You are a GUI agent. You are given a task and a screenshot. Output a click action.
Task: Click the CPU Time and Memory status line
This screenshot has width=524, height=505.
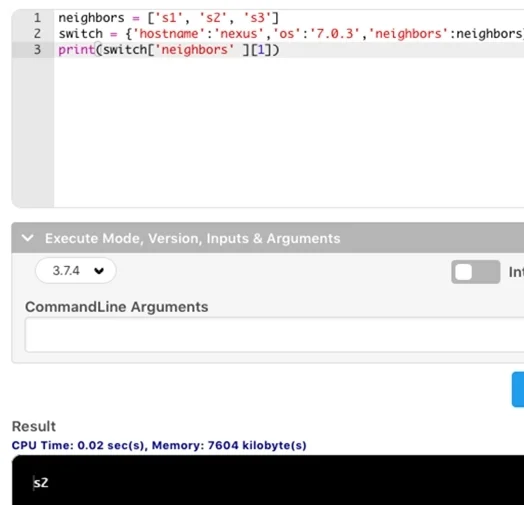point(159,446)
